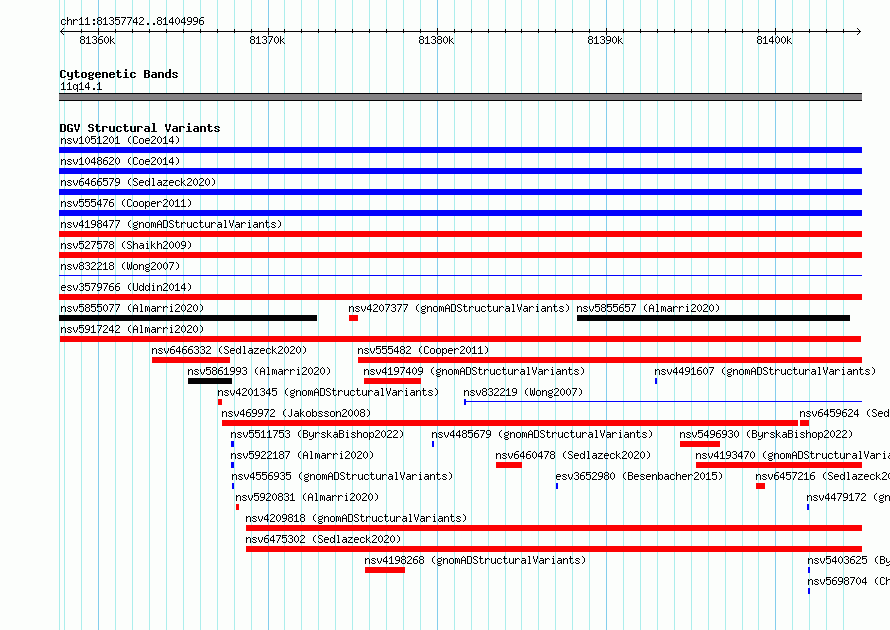Click the Cytogenetic Bands track title
Screen dimensions: 890x630
click(x=119, y=74)
